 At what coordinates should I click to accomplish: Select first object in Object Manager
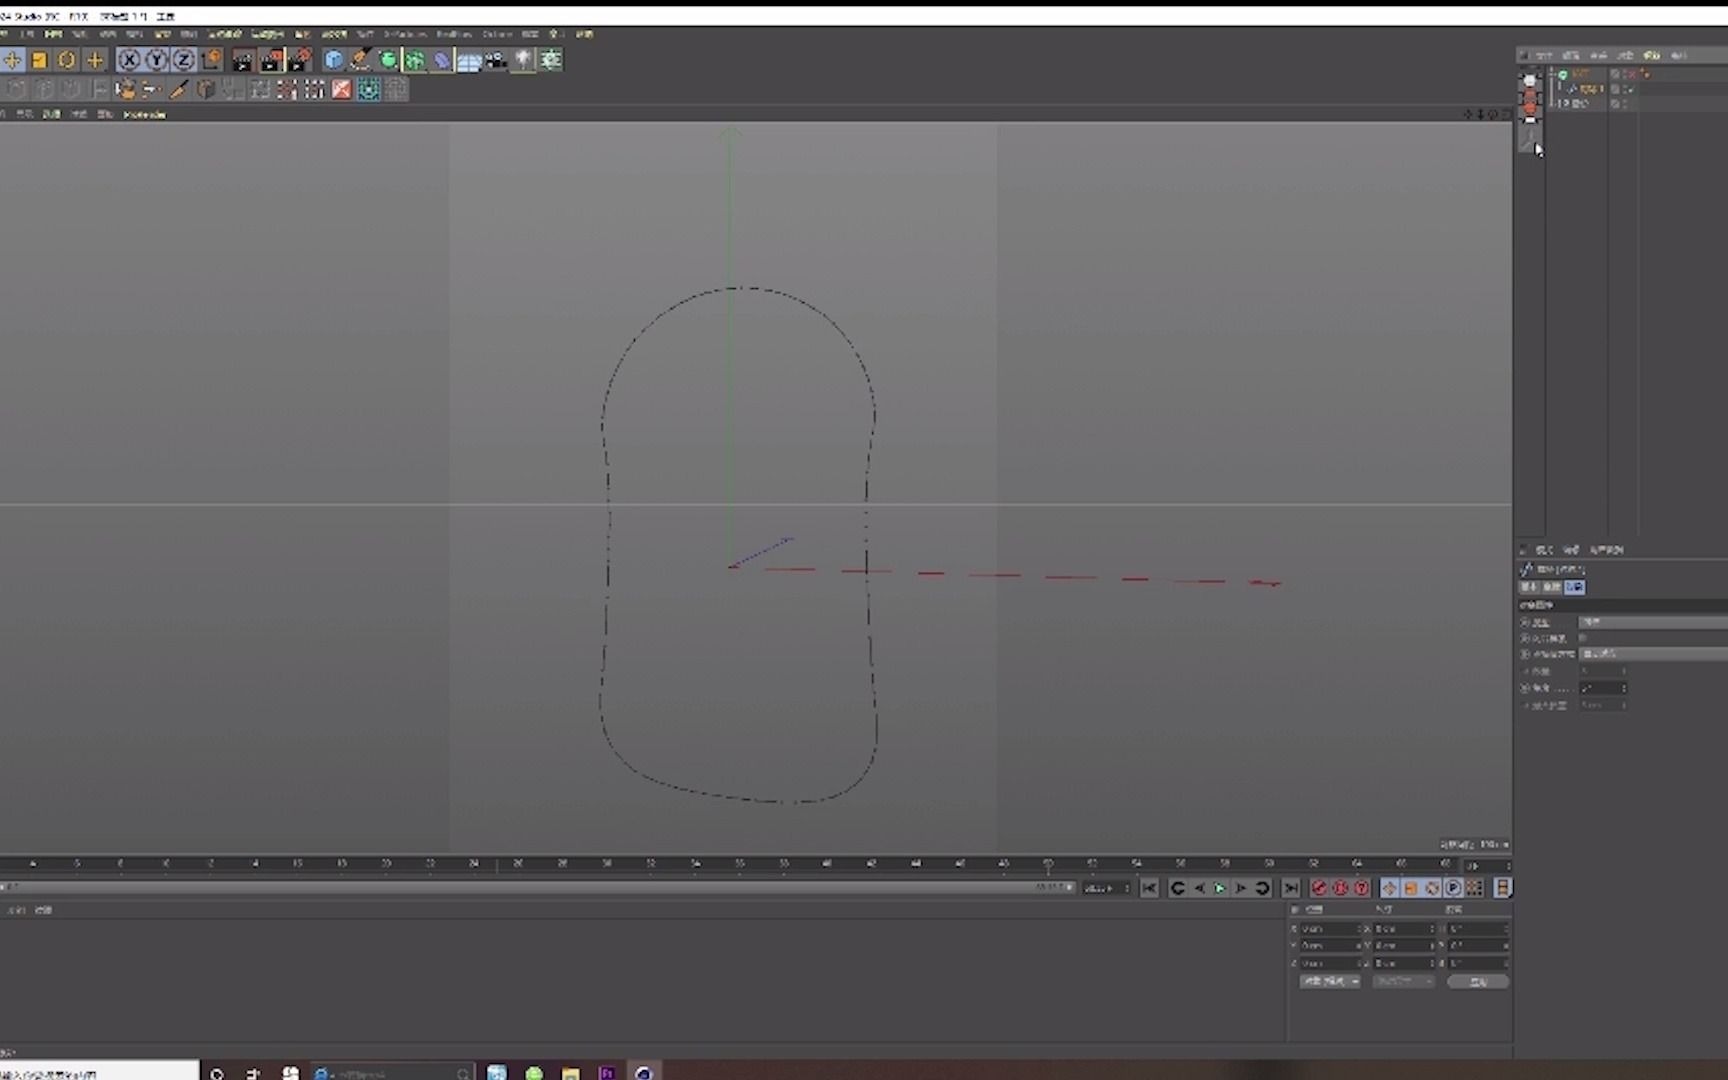pyautogui.click(x=1580, y=74)
